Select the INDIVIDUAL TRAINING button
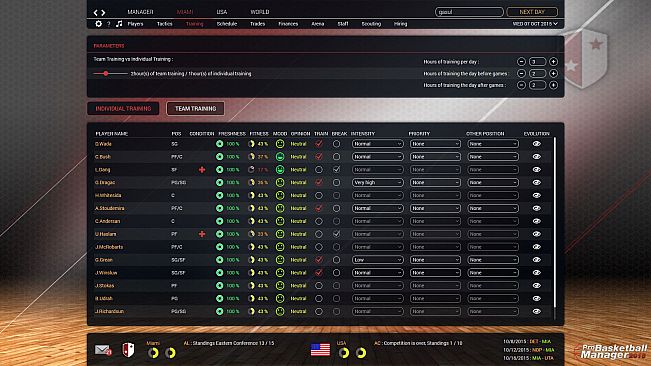The height and width of the screenshot is (366, 651). pyautogui.click(x=123, y=109)
